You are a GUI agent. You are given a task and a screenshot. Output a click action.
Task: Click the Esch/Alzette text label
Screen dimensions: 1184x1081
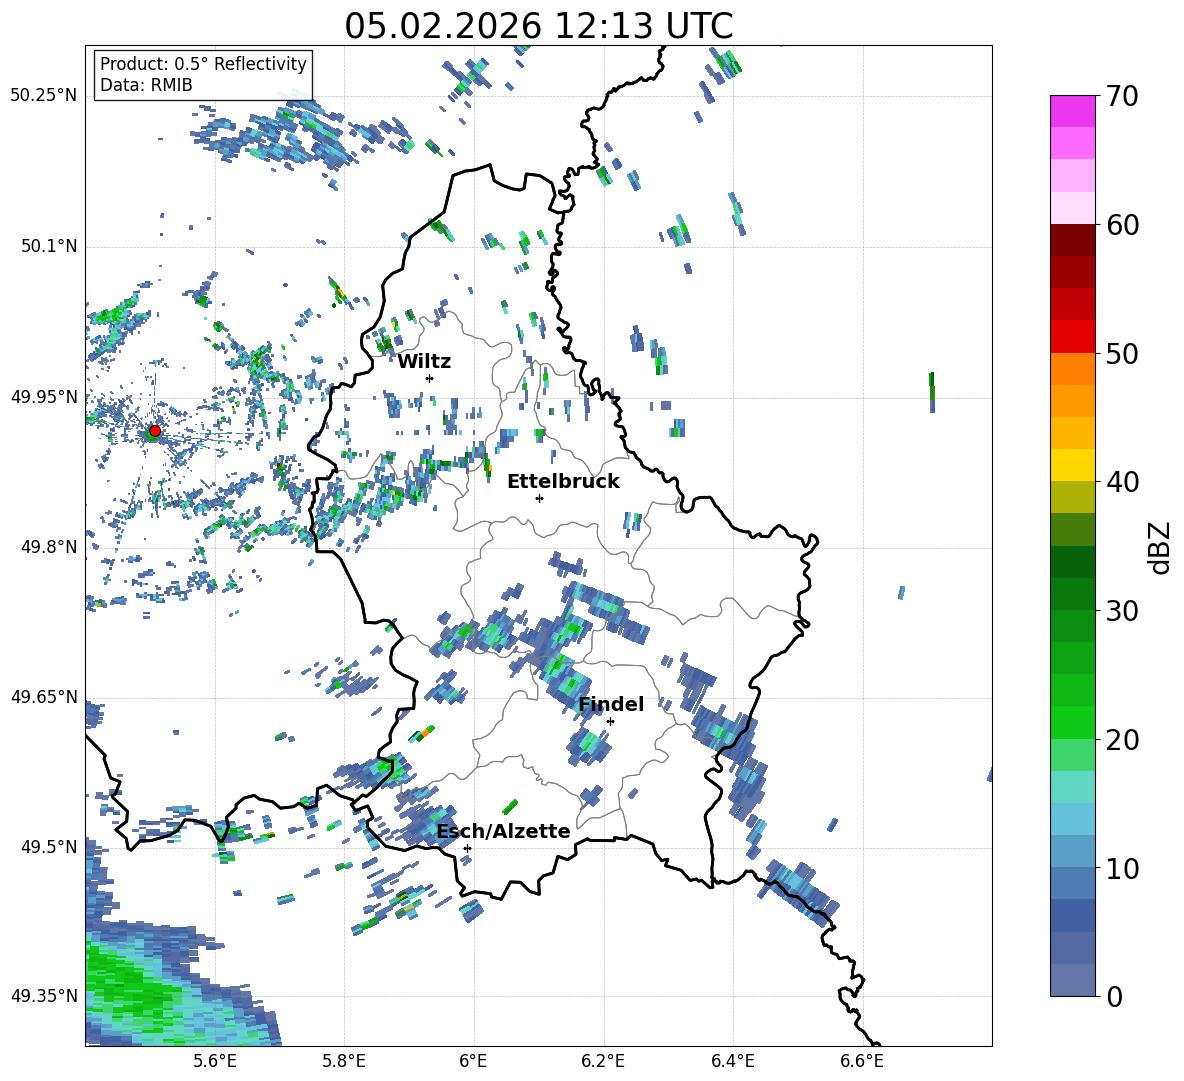pyautogui.click(x=503, y=831)
